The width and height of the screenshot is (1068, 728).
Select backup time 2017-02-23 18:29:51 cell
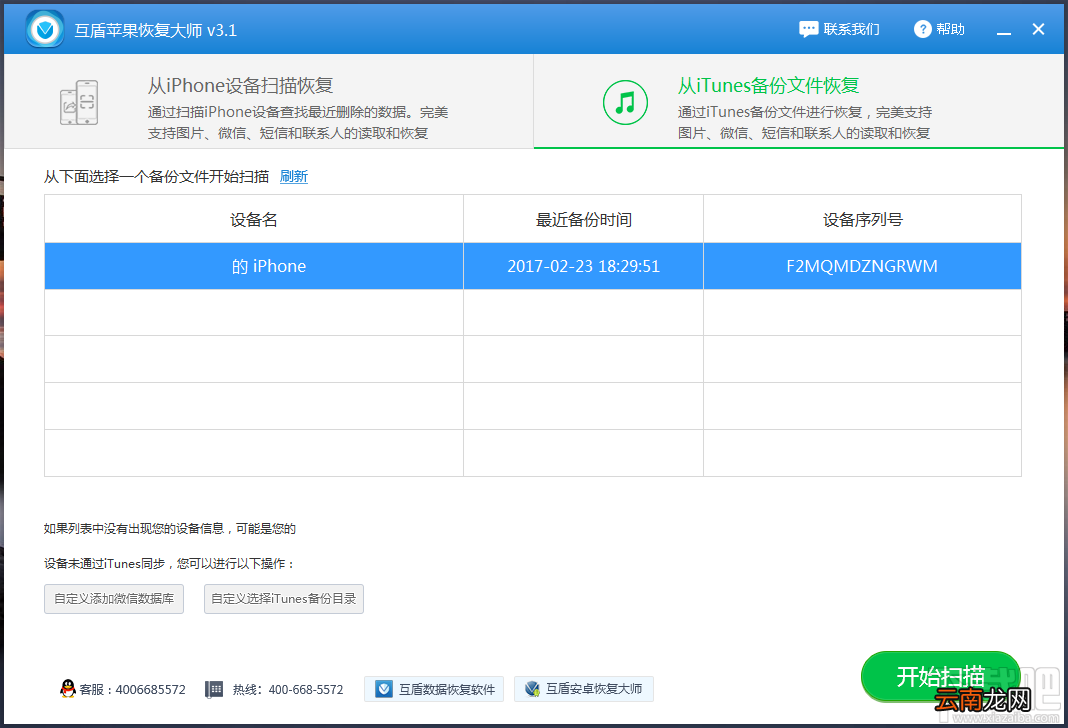(x=584, y=266)
